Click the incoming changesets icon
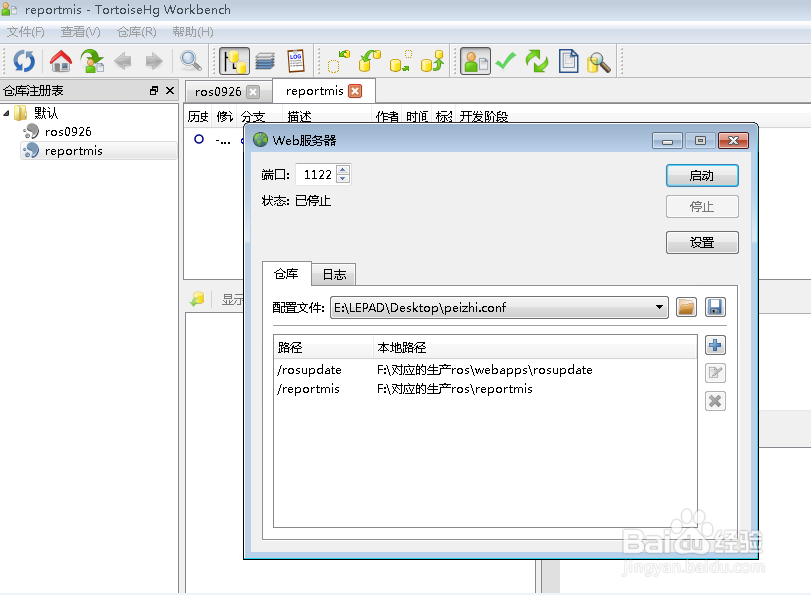 pyautogui.click(x=339, y=61)
